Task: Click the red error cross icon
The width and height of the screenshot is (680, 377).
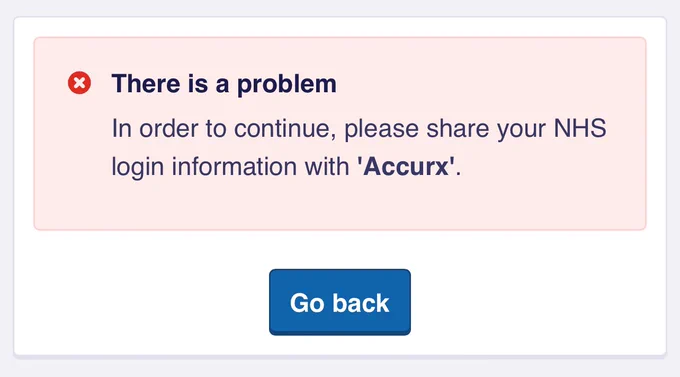Action: coord(79,83)
